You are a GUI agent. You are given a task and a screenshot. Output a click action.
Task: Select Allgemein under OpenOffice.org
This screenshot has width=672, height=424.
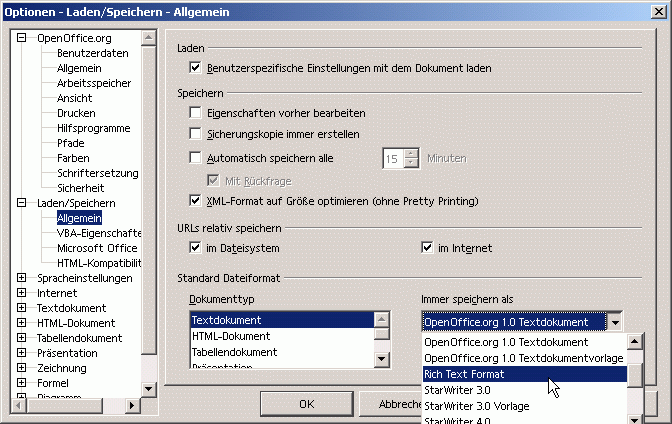pos(79,68)
